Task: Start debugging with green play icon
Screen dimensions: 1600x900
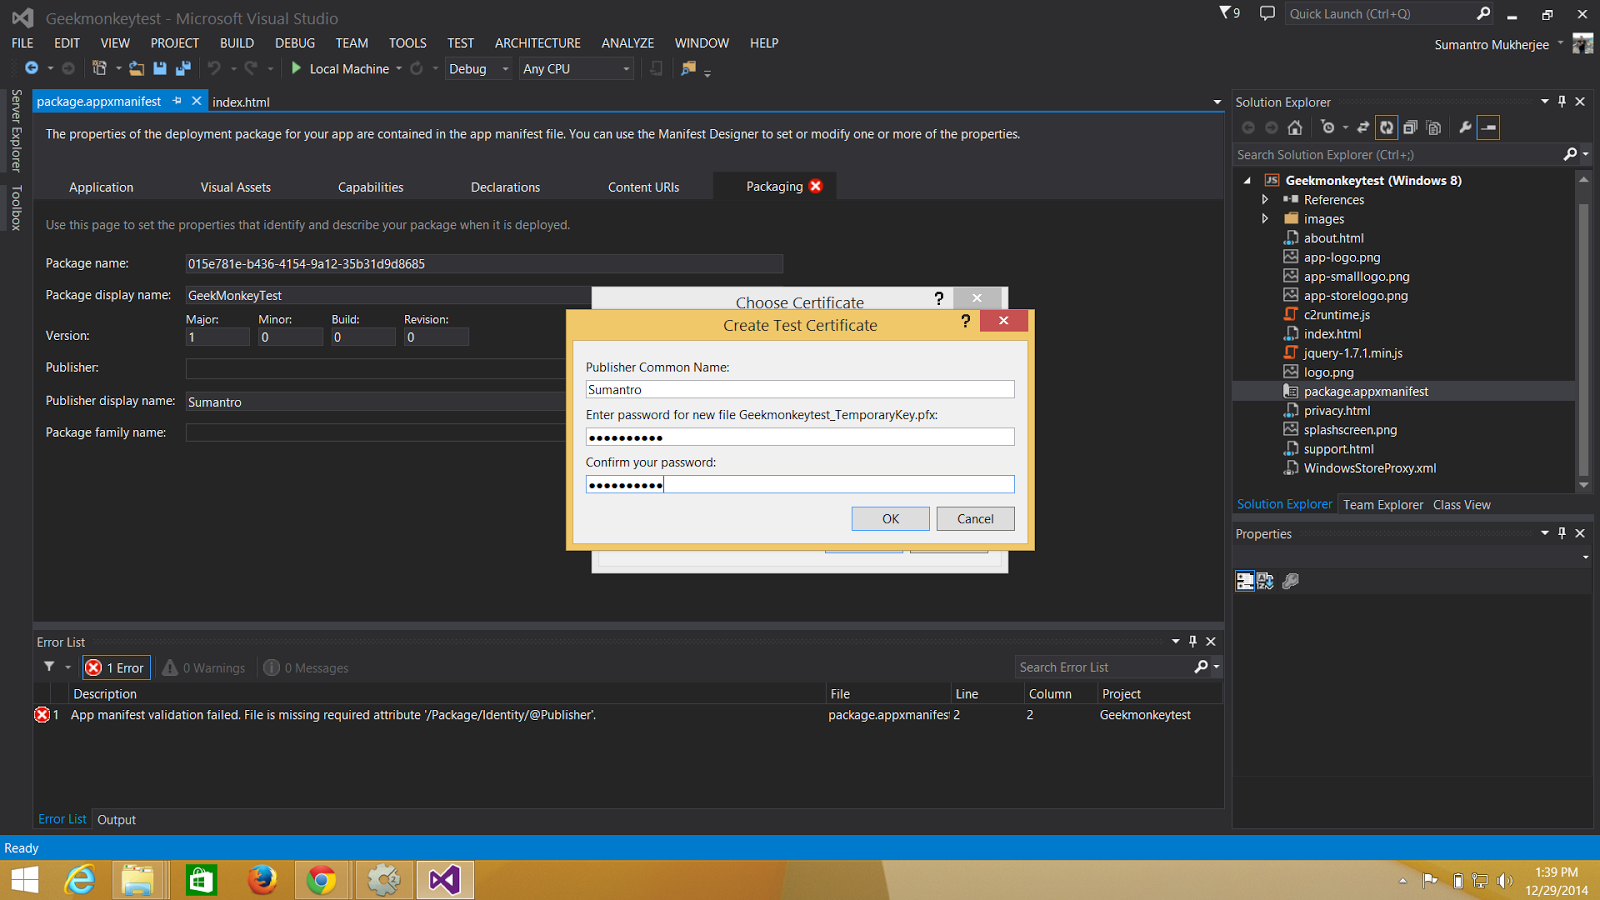Action: pos(296,68)
